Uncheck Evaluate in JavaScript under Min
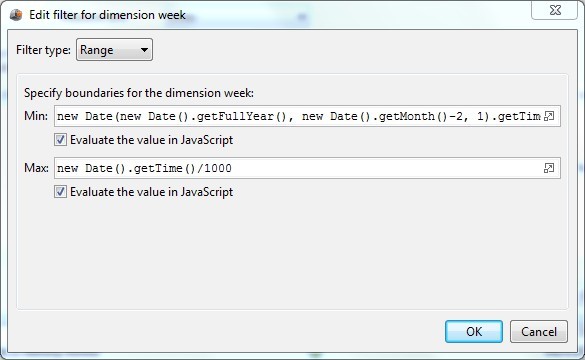This screenshot has width=585, height=360. click(x=60, y=140)
